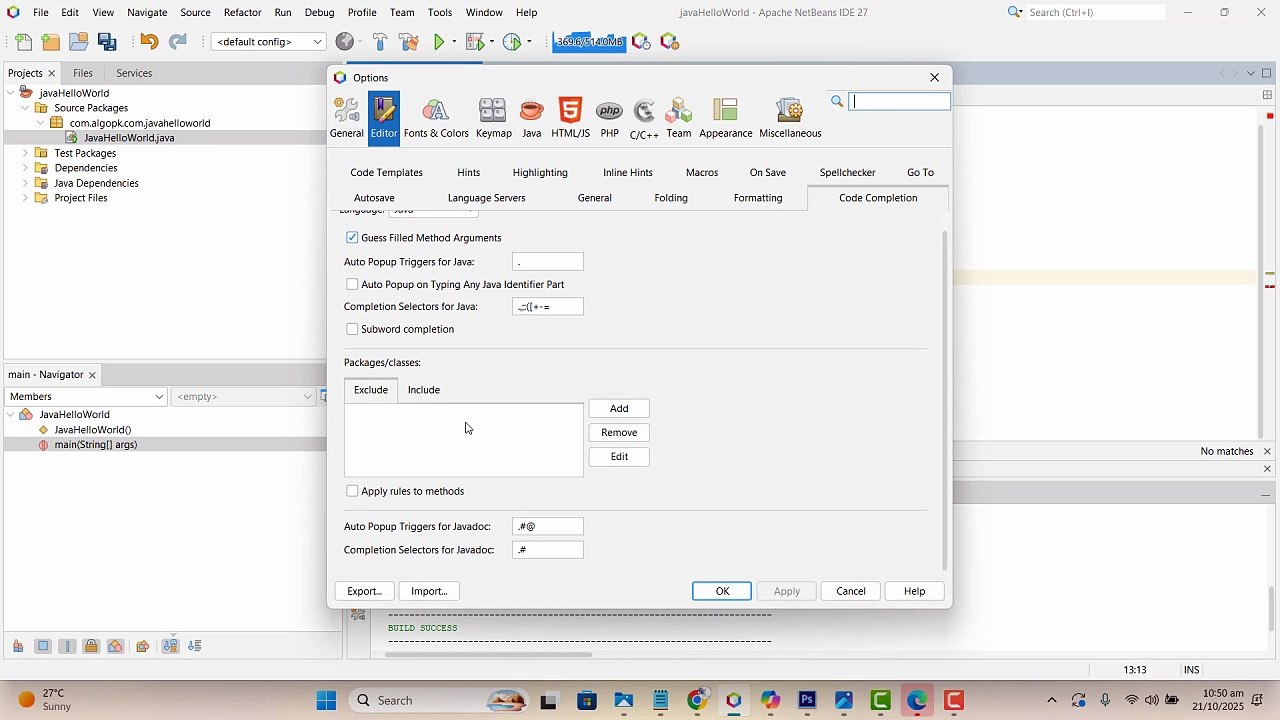Click the Options dialog vertical scrollbar
1280x720 pixels.
pyautogui.click(x=945, y=400)
